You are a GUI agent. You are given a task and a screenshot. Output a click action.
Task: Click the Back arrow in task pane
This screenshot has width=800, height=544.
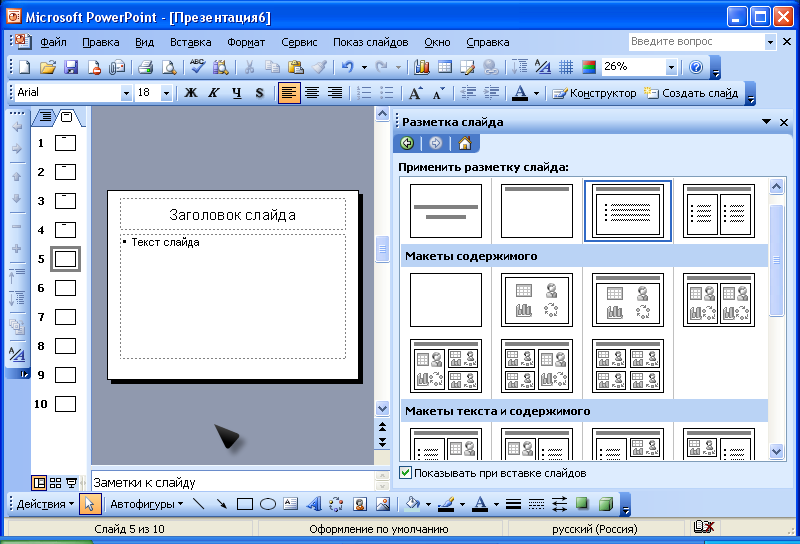(x=407, y=143)
